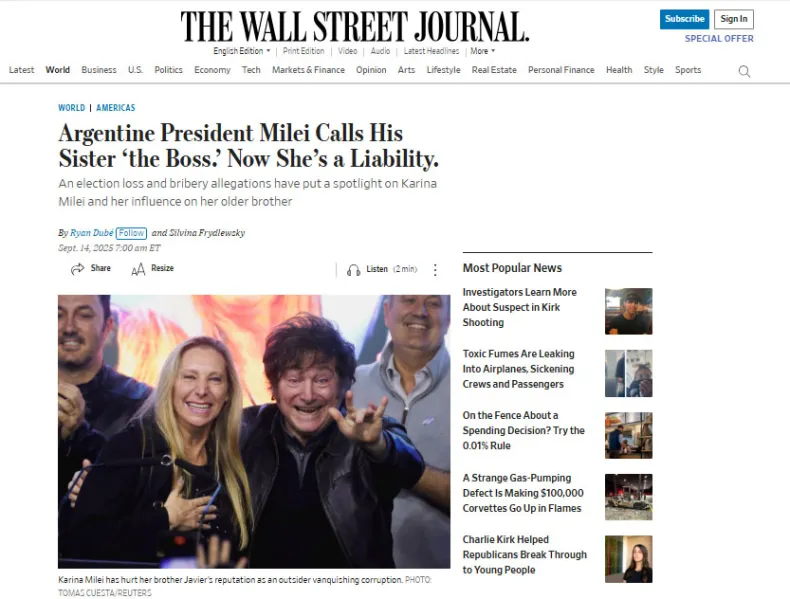Screen dimensions: 790x599
Task: Expand the English Edition dropdown
Action: (x=242, y=51)
